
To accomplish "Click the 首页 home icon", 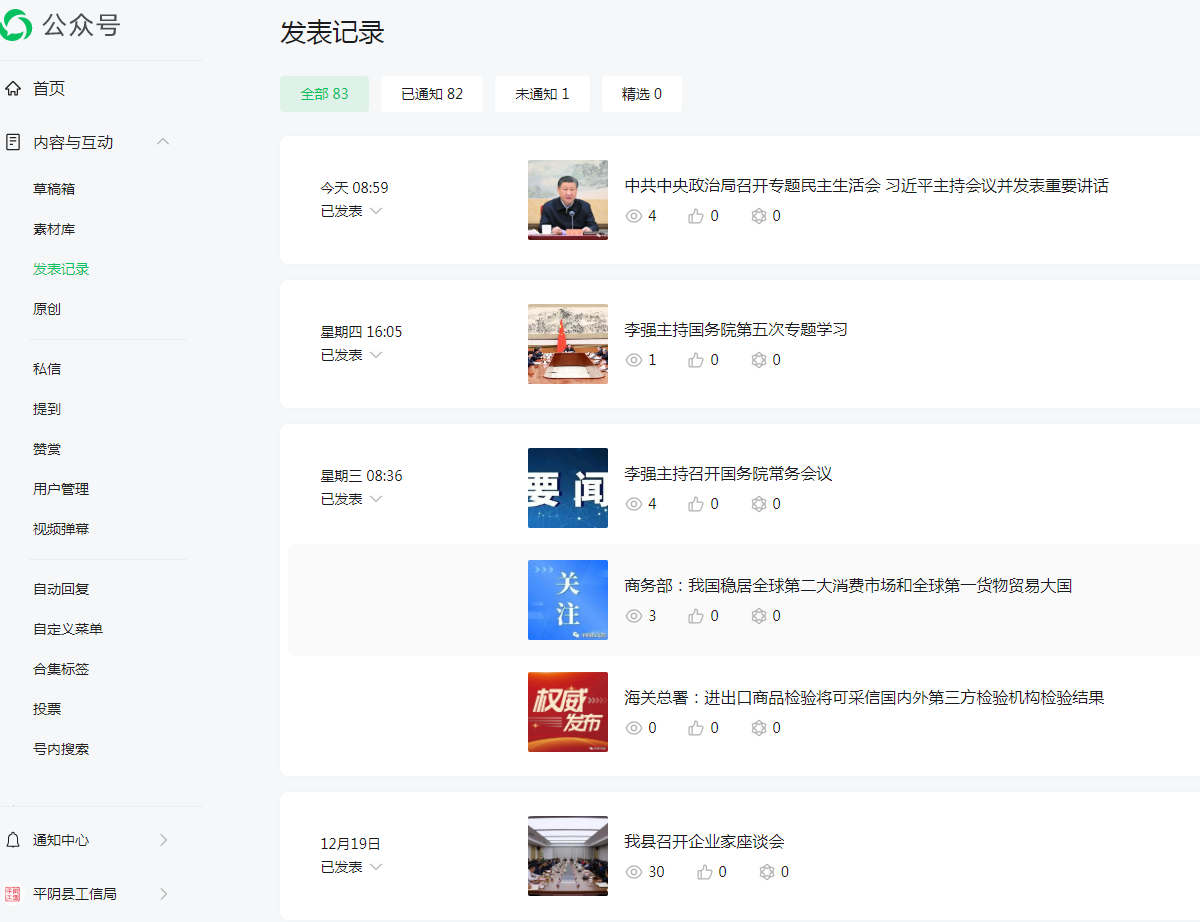I will [13, 89].
